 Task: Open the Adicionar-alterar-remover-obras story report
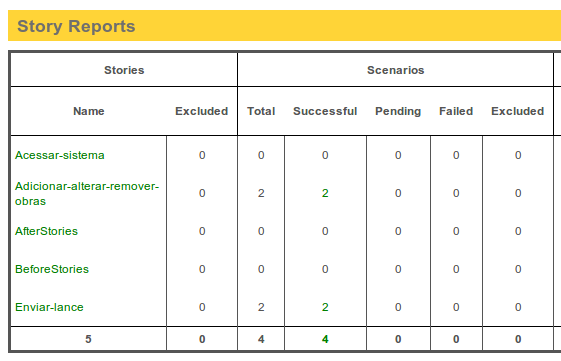point(87,194)
